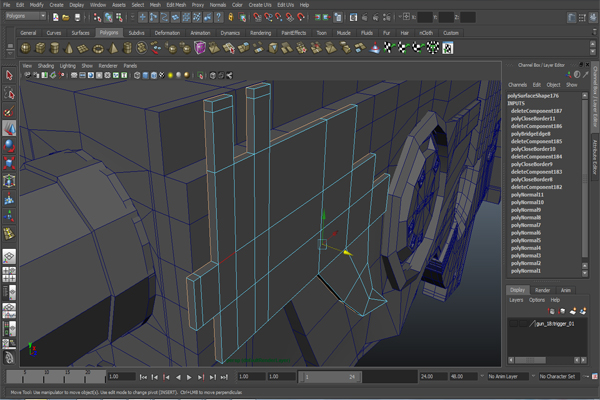600x400 pixels.
Task: Create a polygon plane from shelf
Action: 83,48
